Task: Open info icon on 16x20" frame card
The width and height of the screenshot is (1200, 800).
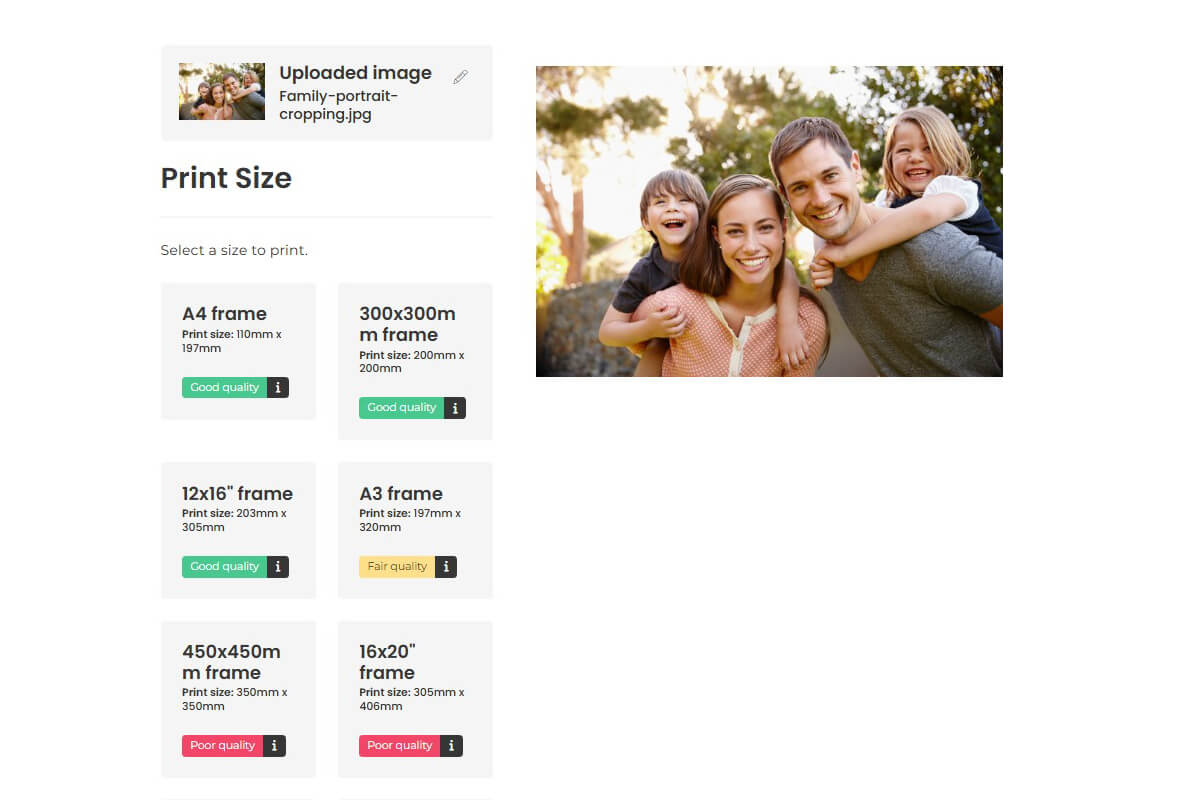Action: point(451,746)
